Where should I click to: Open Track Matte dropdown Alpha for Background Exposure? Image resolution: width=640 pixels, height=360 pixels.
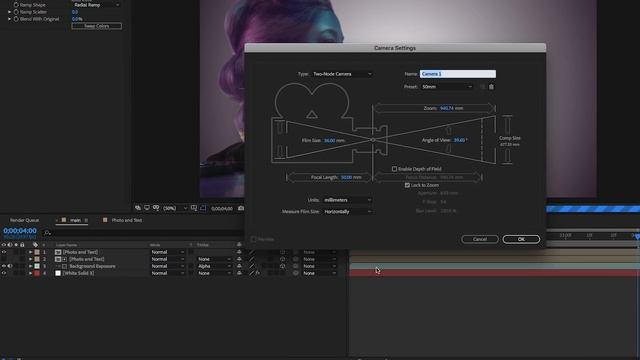coord(214,266)
